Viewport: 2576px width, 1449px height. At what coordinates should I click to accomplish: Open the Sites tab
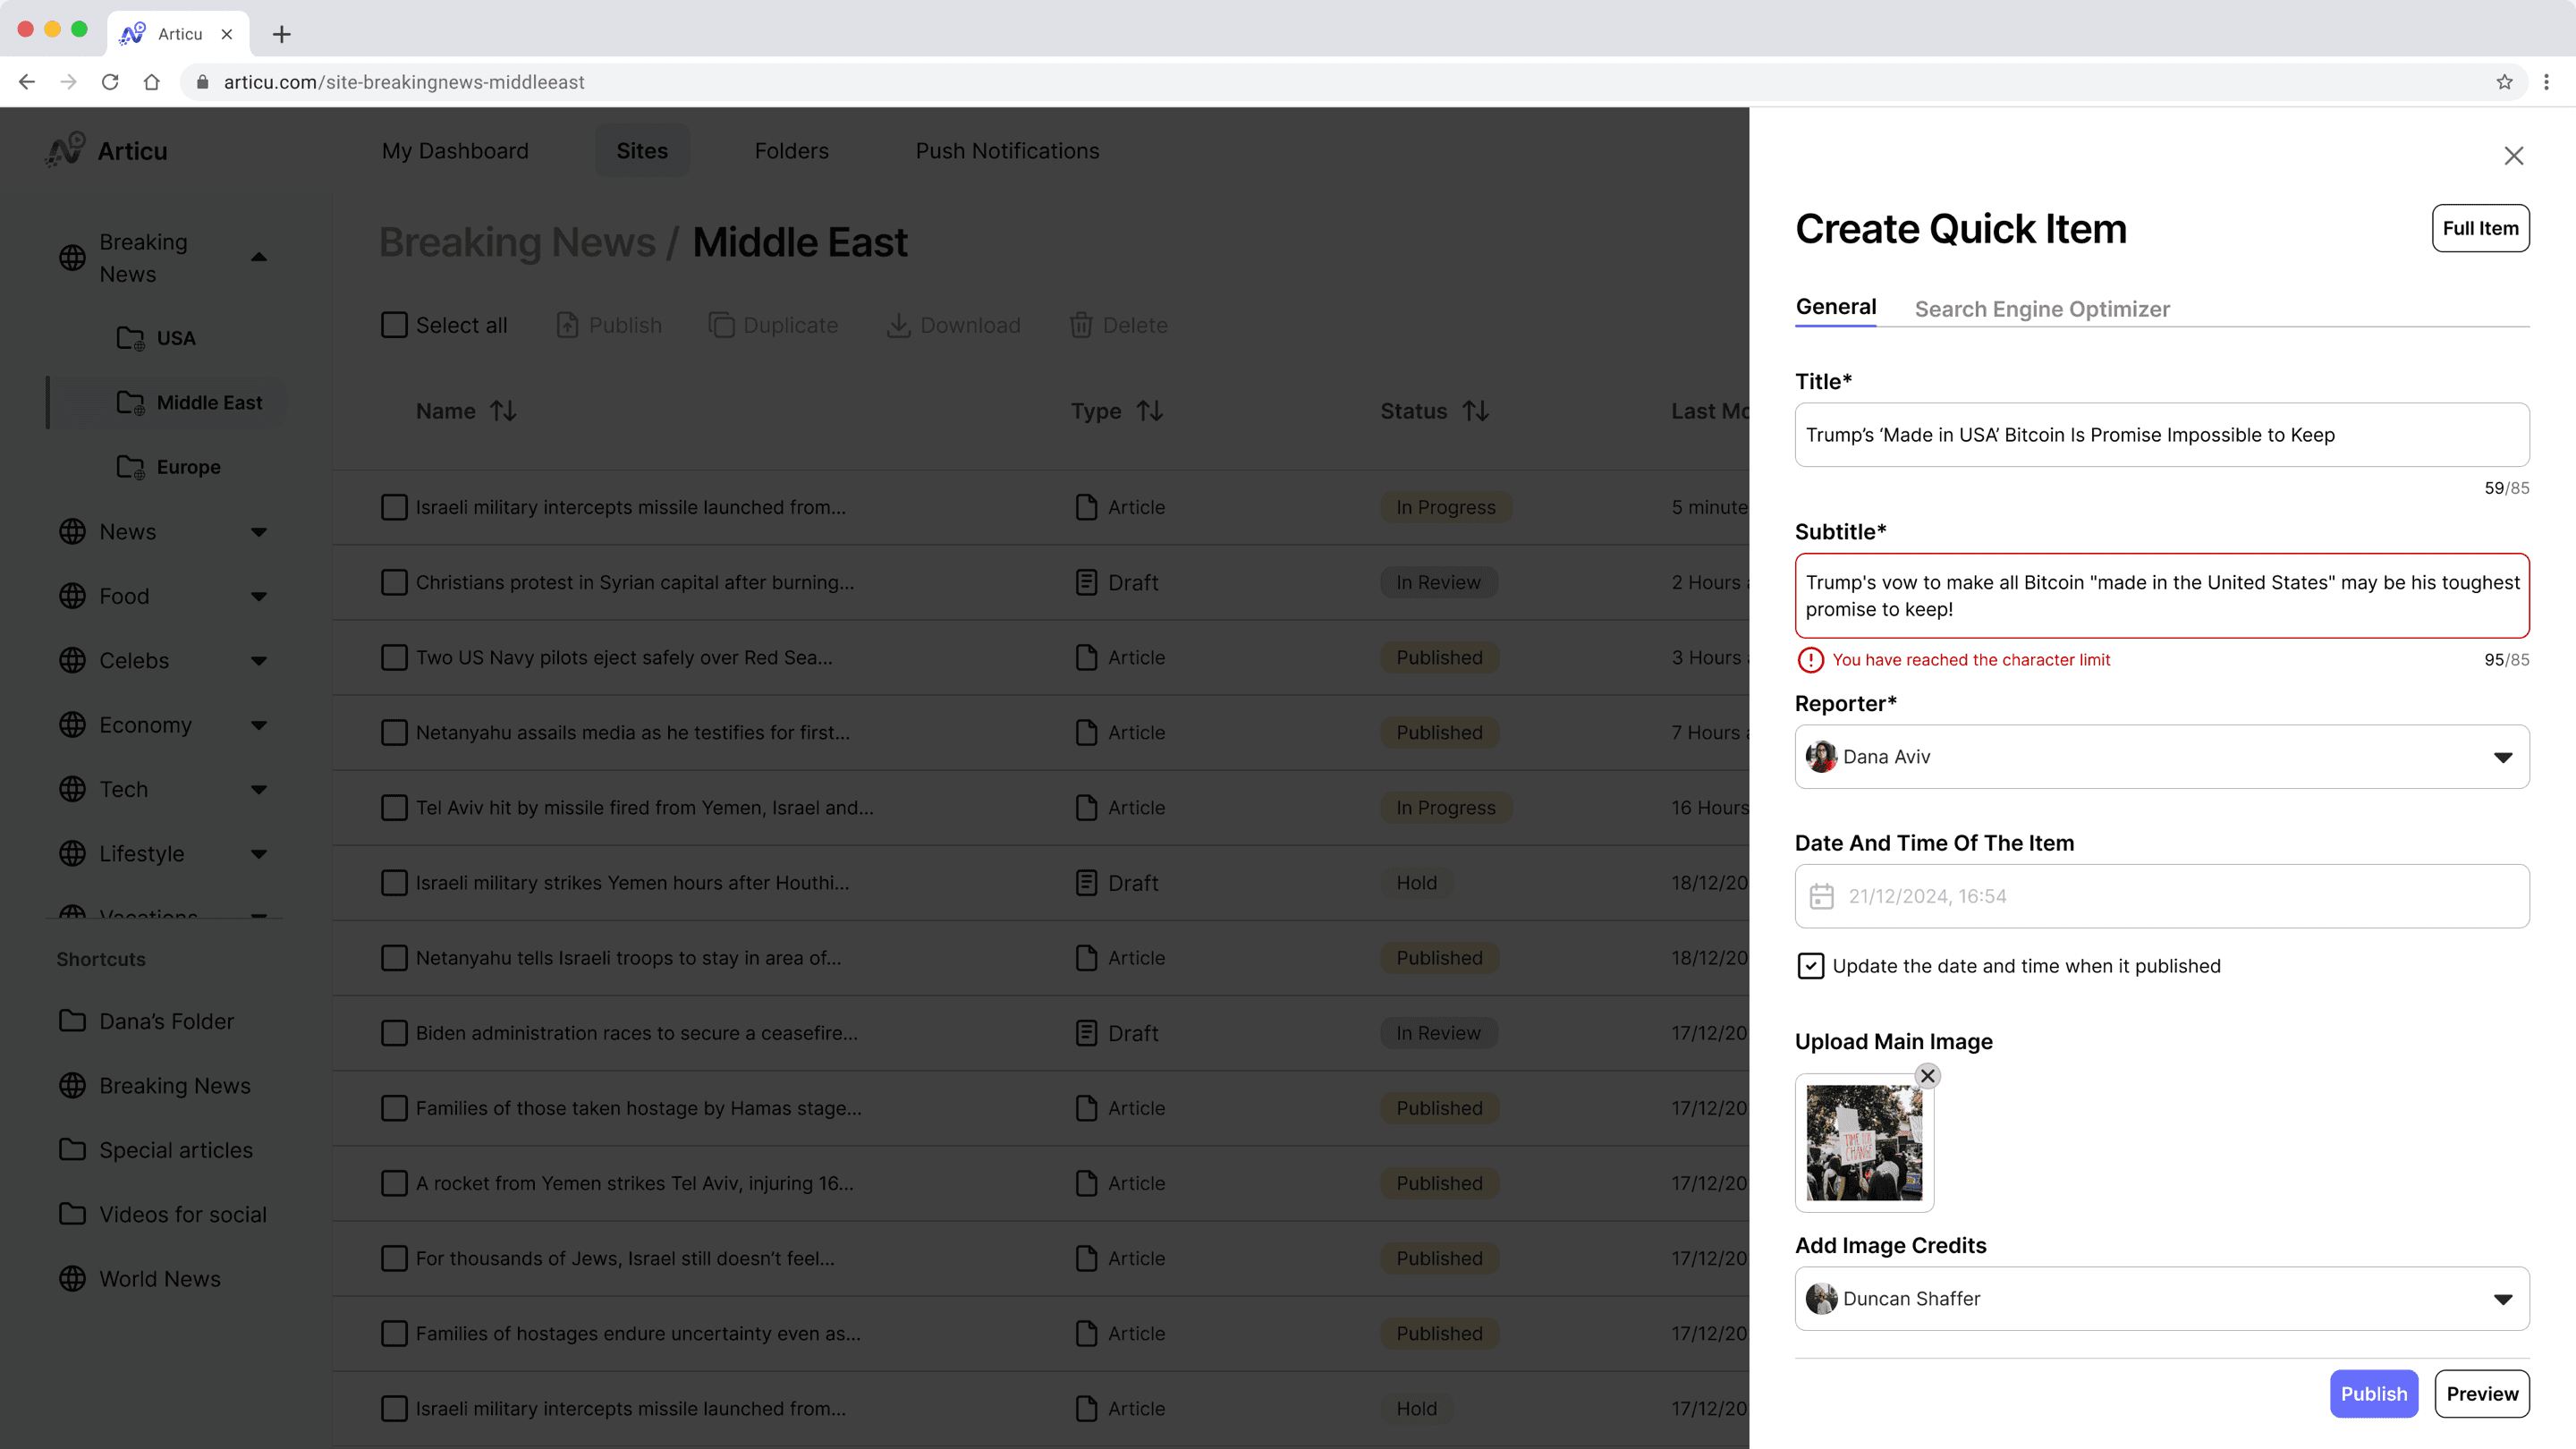point(642,151)
